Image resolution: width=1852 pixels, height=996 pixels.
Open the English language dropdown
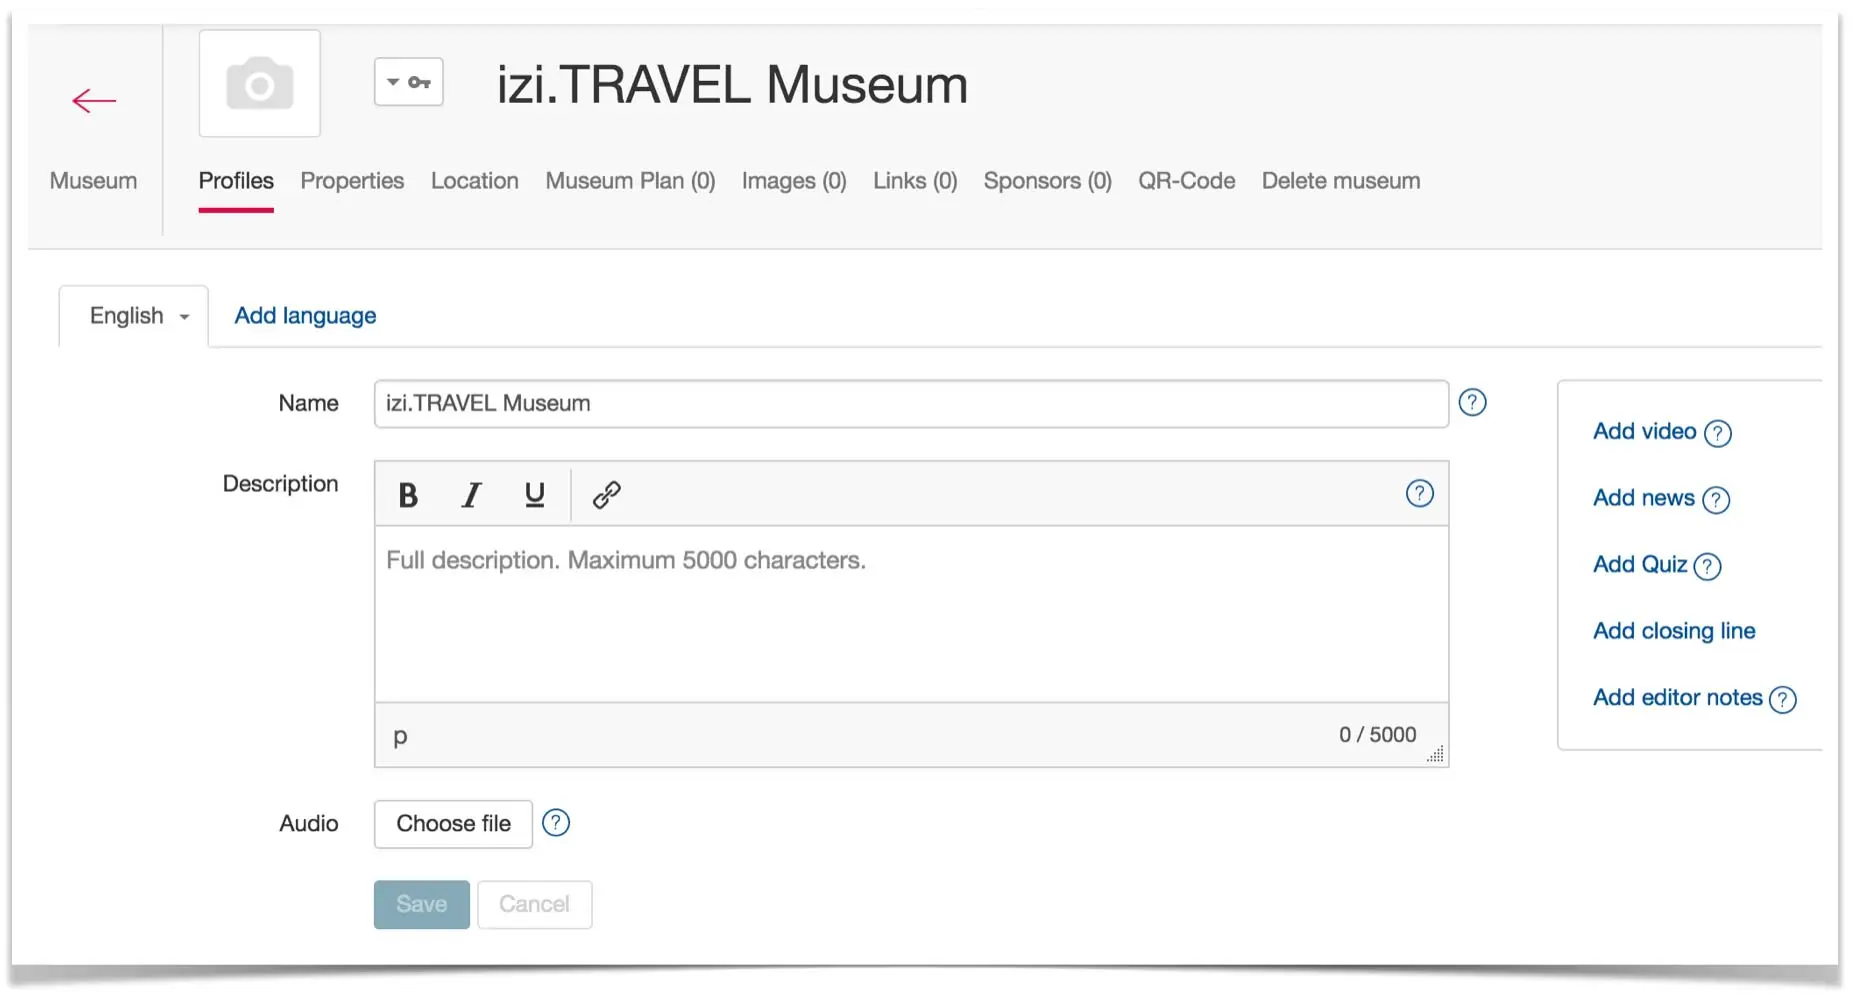[x=134, y=316]
